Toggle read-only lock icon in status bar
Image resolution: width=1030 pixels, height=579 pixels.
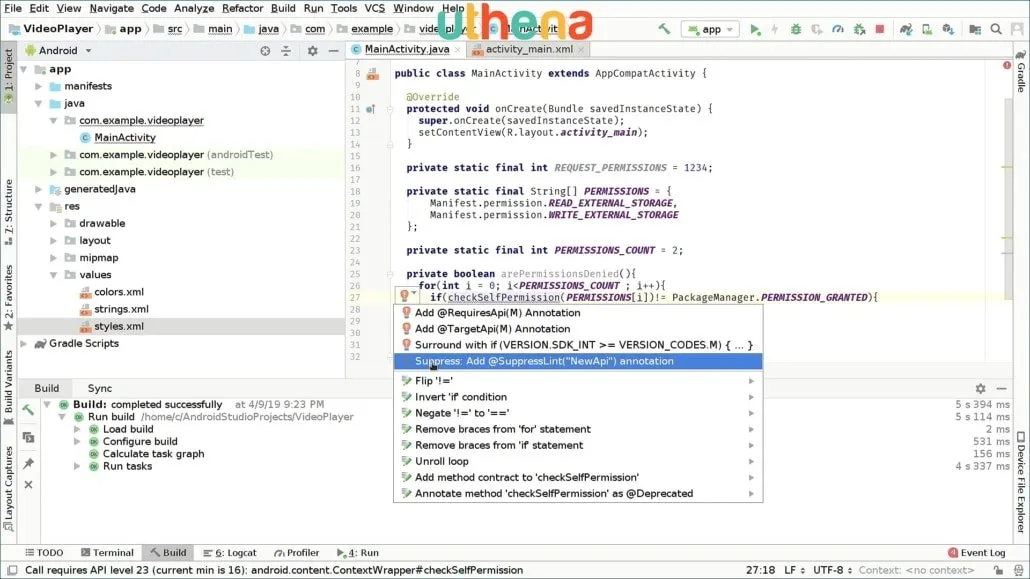(998, 570)
